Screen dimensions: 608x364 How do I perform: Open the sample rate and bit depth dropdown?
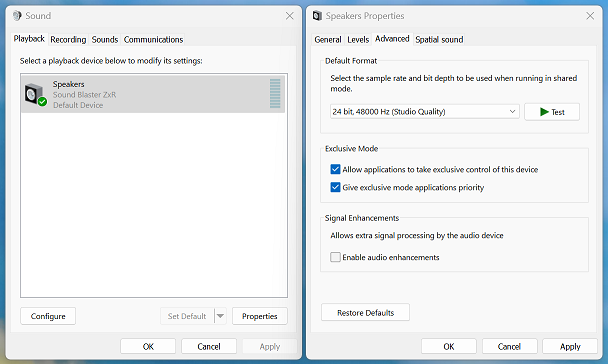pos(425,112)
